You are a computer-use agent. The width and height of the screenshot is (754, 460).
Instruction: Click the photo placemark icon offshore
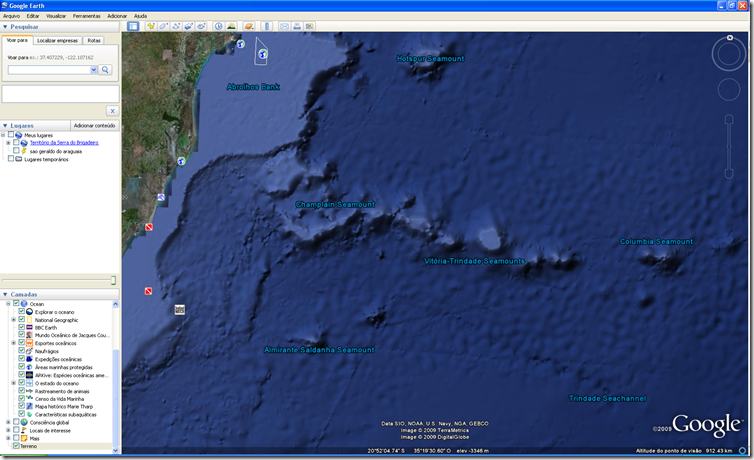pos(179,310)
